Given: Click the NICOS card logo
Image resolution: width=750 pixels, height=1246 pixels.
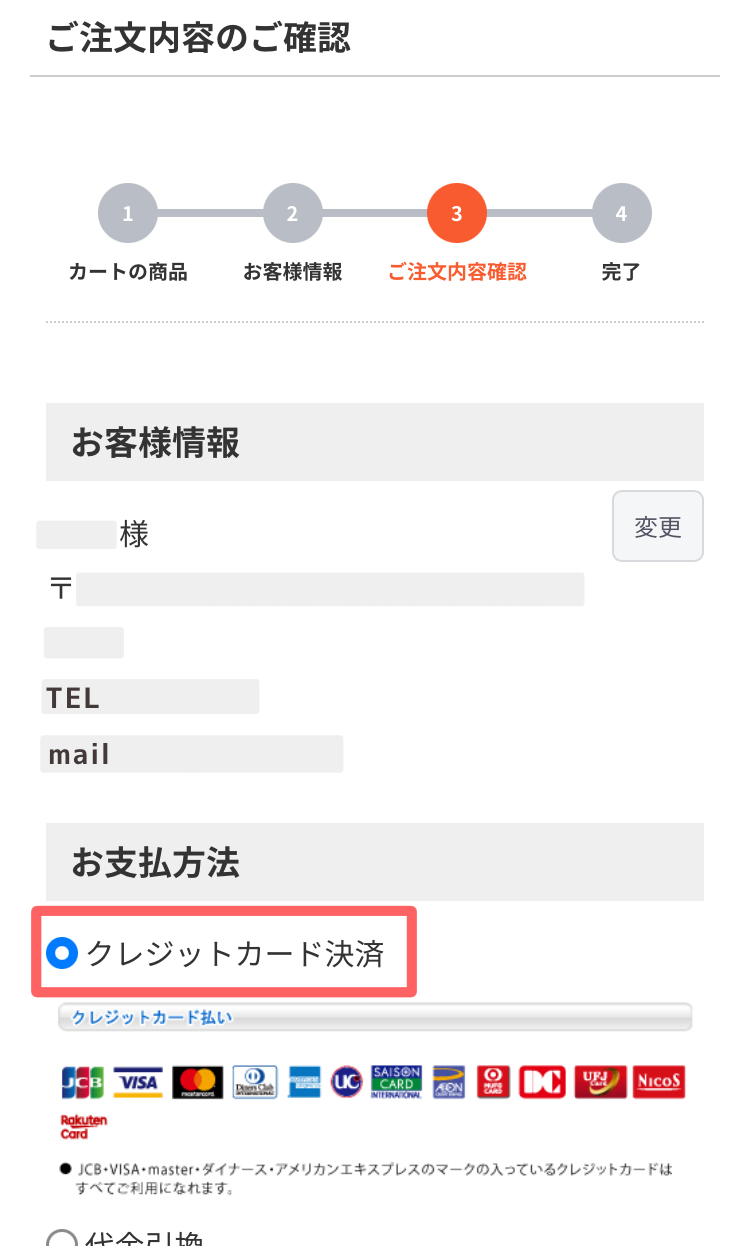Looking at the screenshot, I should [x=660, y=1081].
